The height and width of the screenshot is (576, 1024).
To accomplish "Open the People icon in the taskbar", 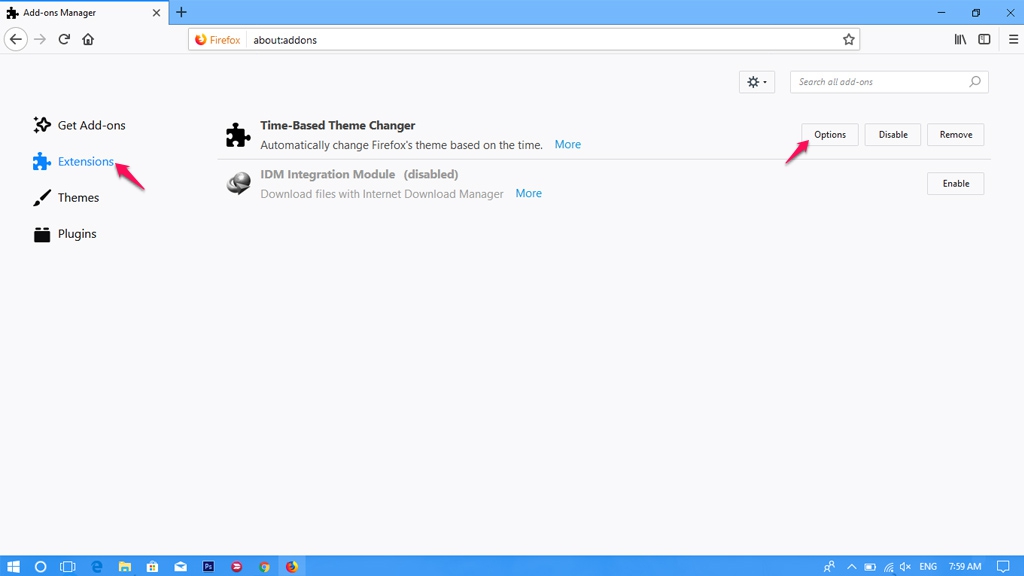I will click(x=829, y=566).
